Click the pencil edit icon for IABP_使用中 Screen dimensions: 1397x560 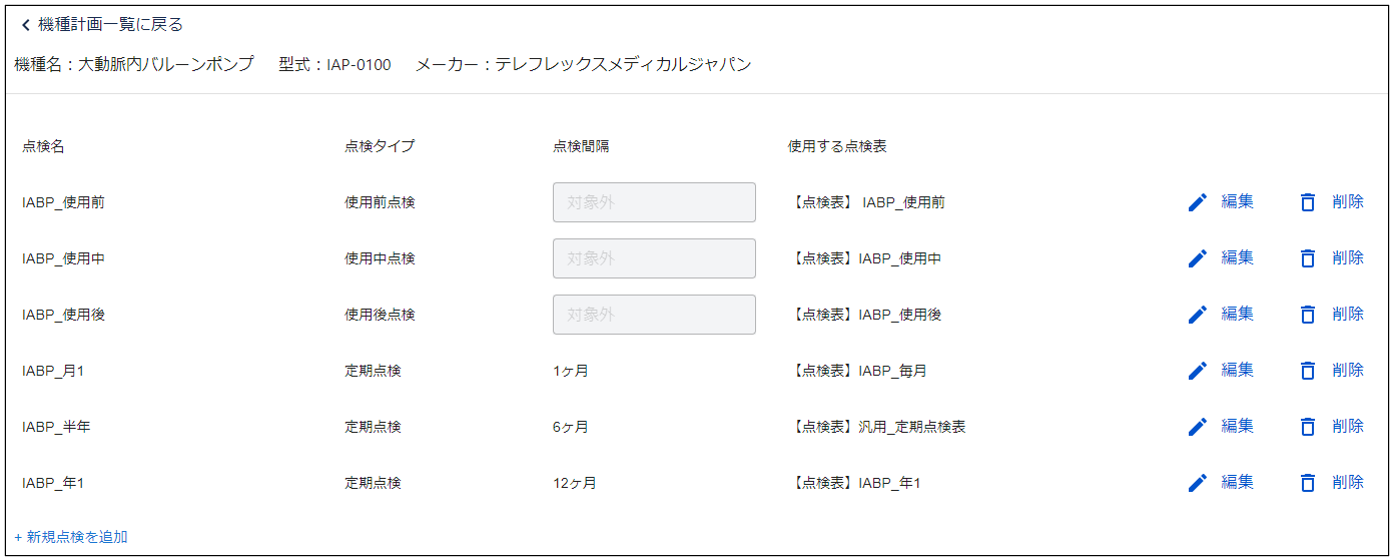coord(1197,258)
